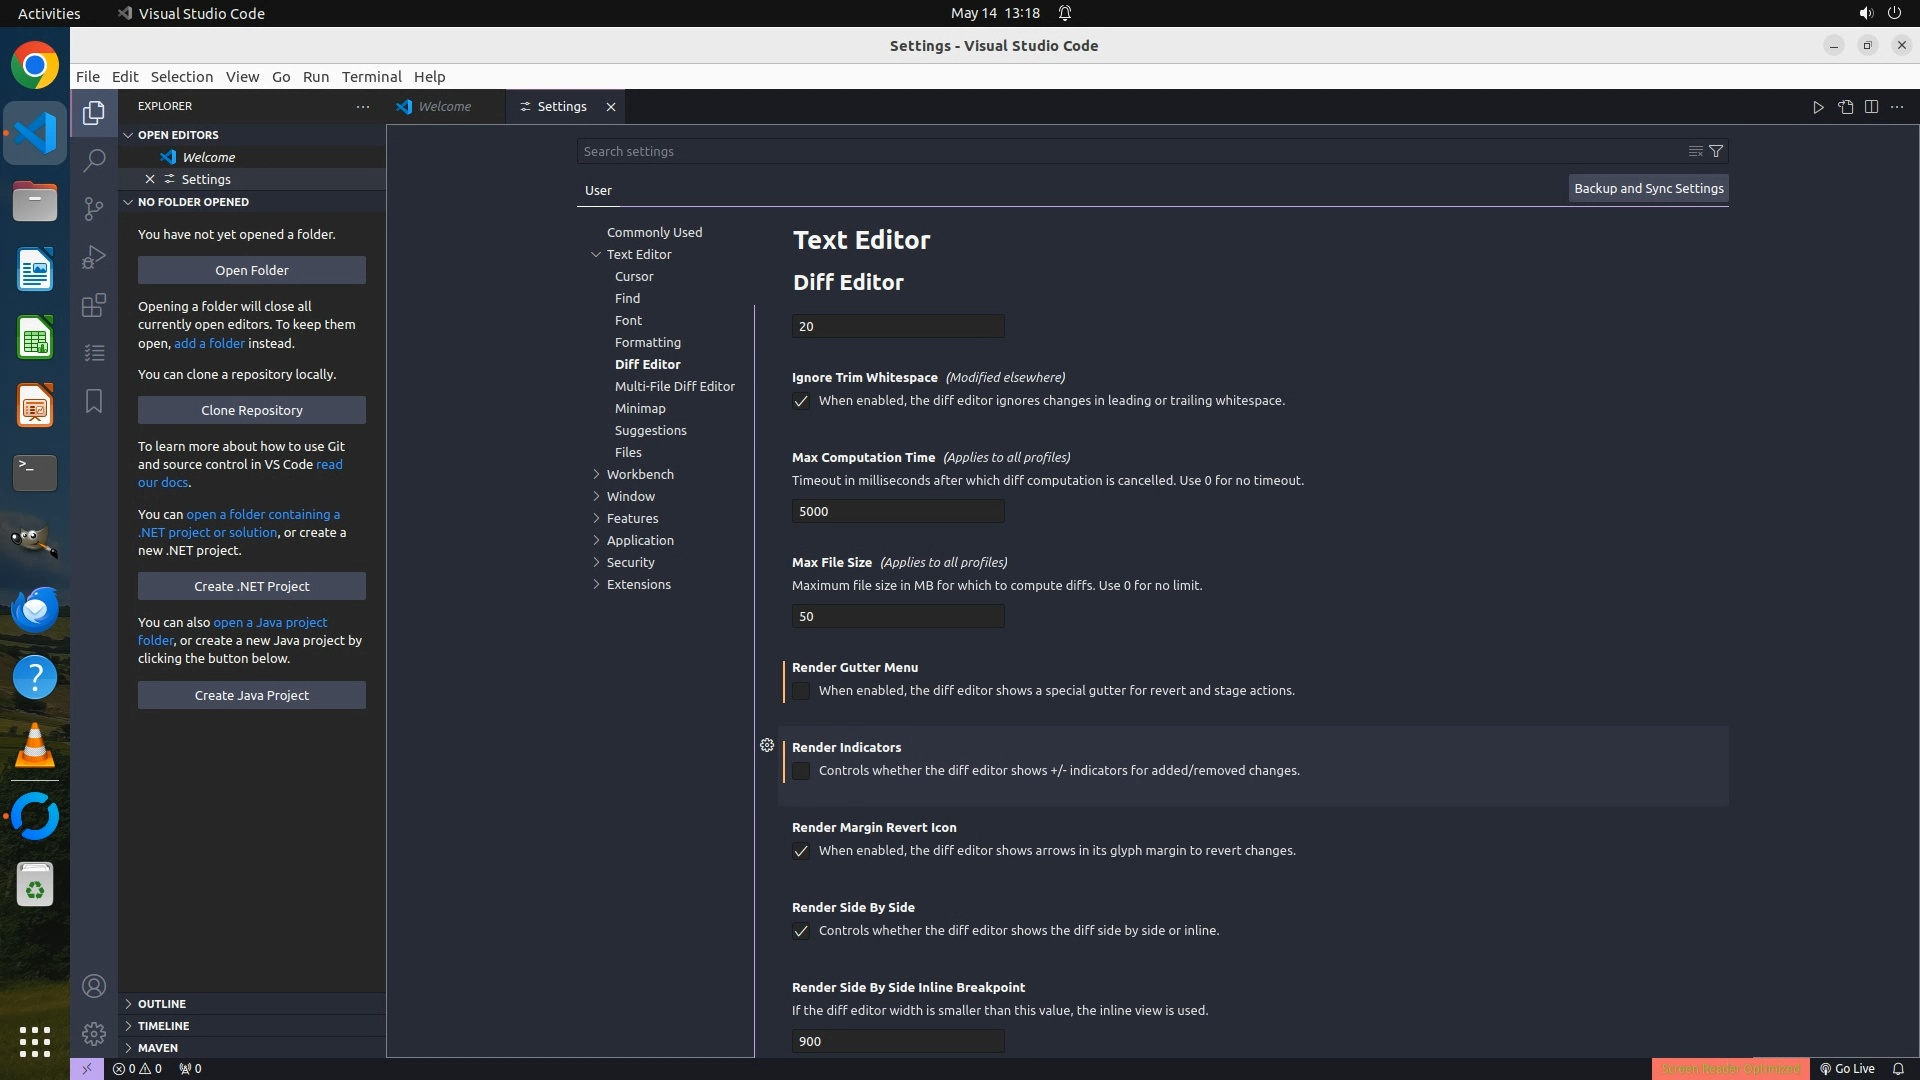
Task: Switch to the Welcome tab
Action: (444, 107)
